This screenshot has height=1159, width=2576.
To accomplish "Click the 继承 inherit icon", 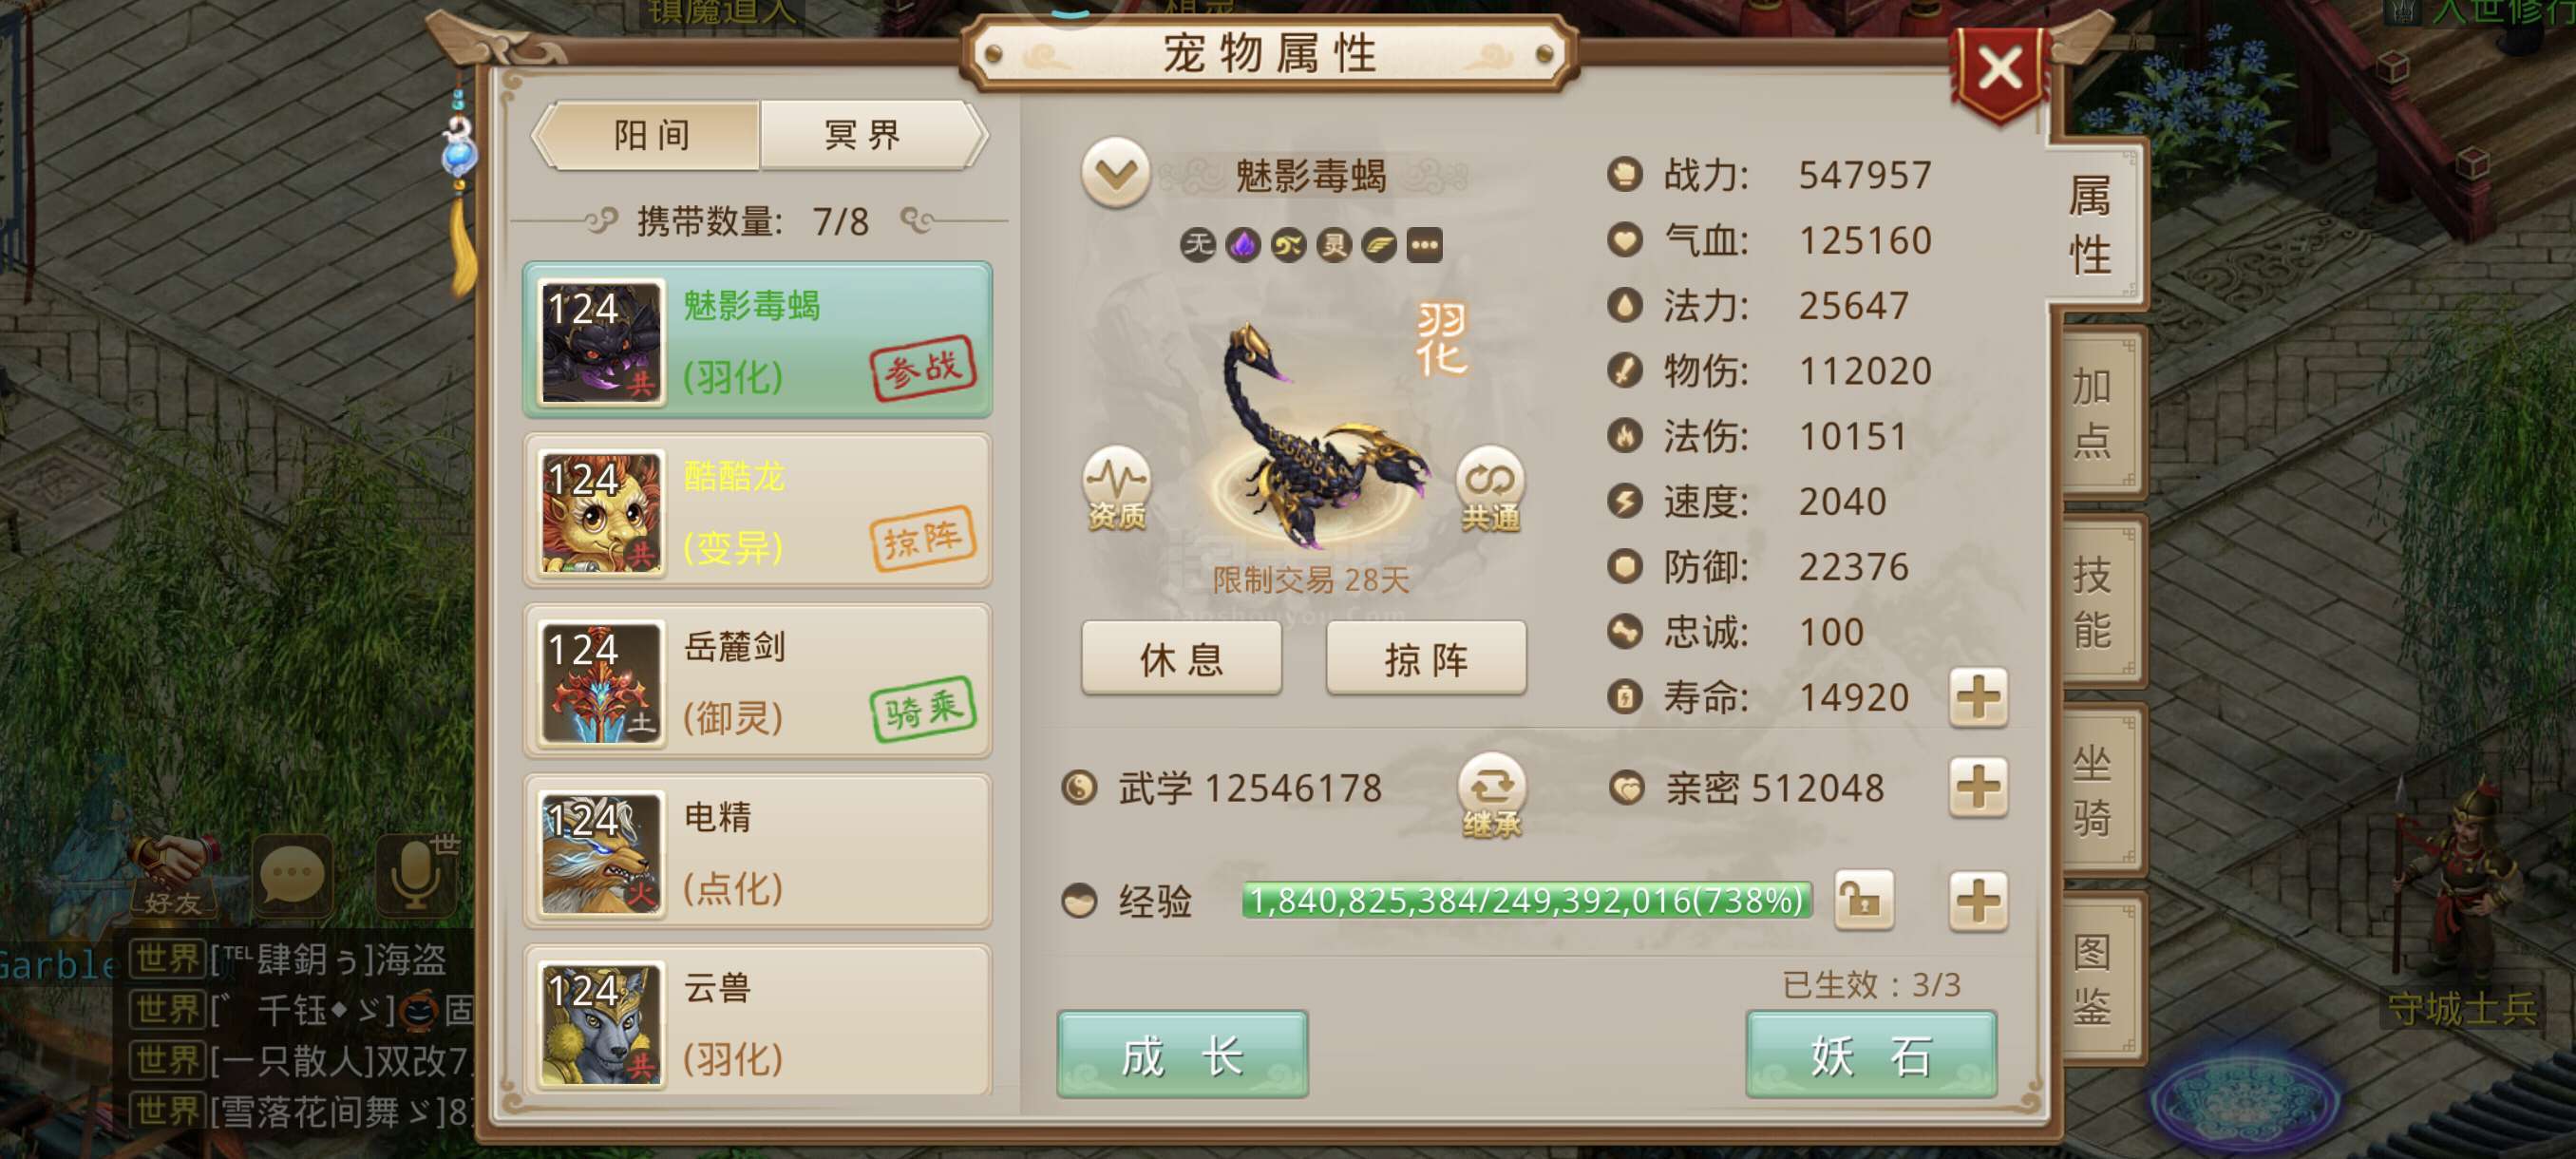I will point(1491,796).
